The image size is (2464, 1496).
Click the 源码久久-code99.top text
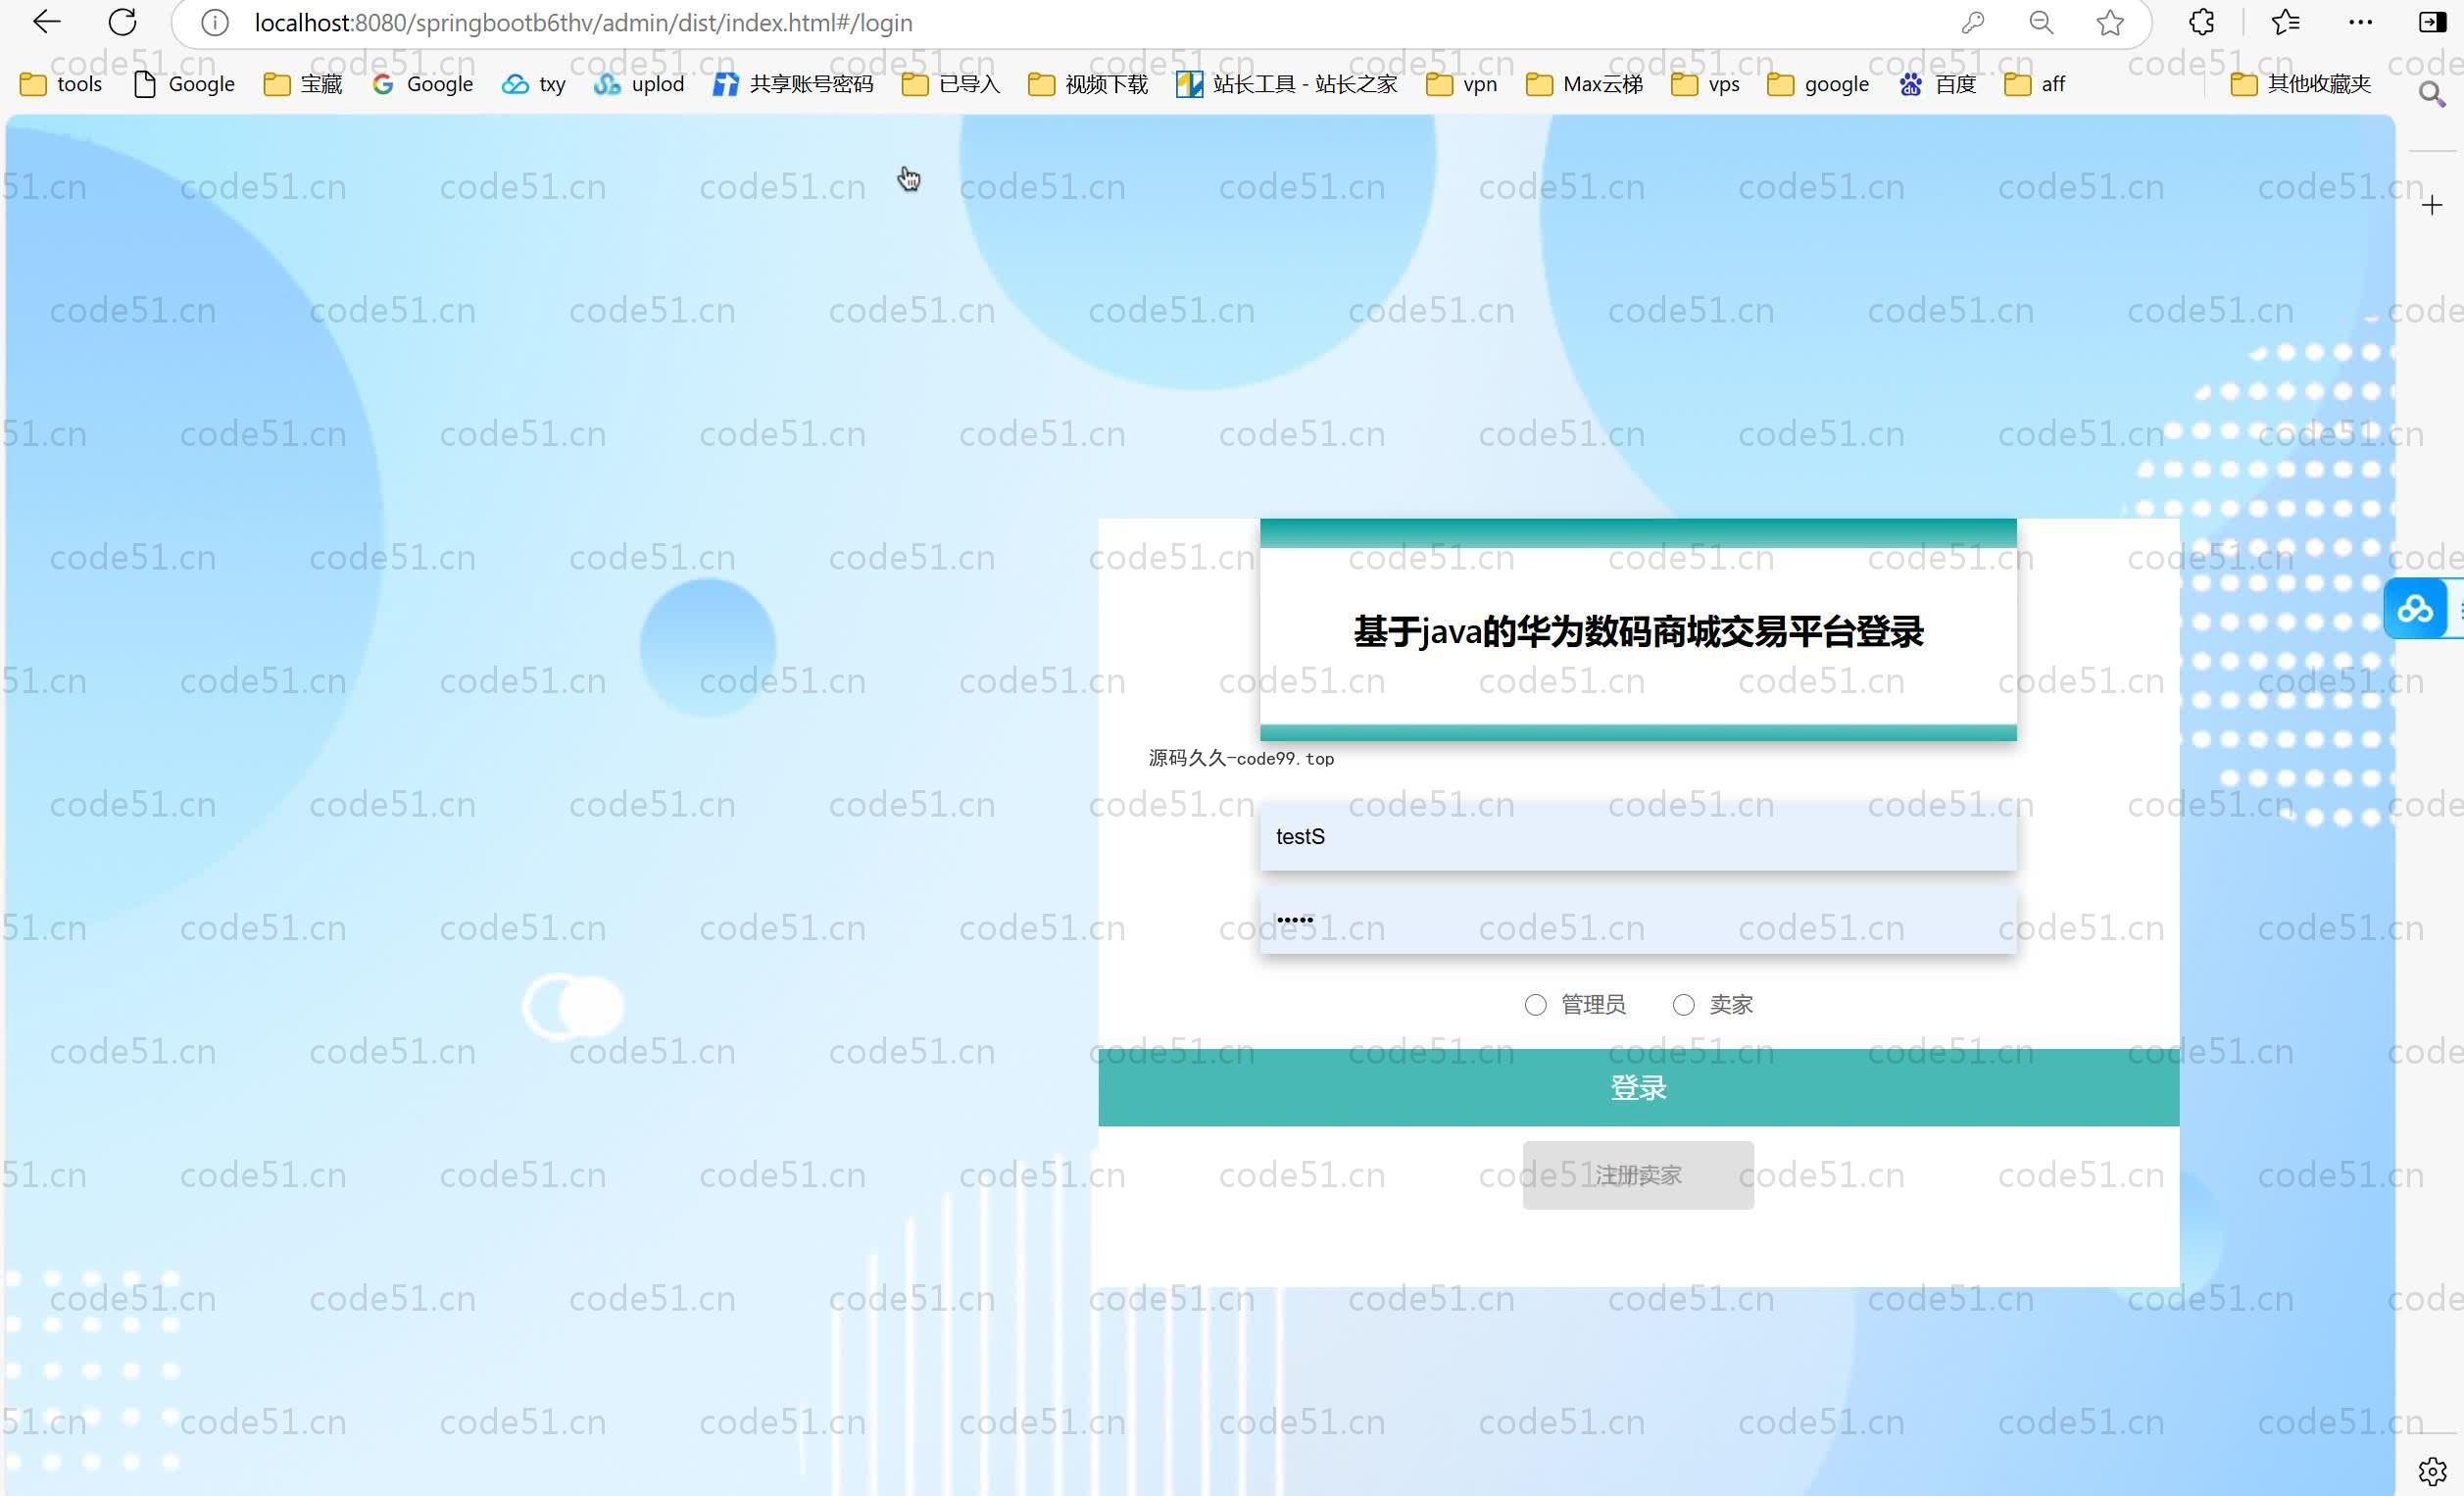(1241, 758)
